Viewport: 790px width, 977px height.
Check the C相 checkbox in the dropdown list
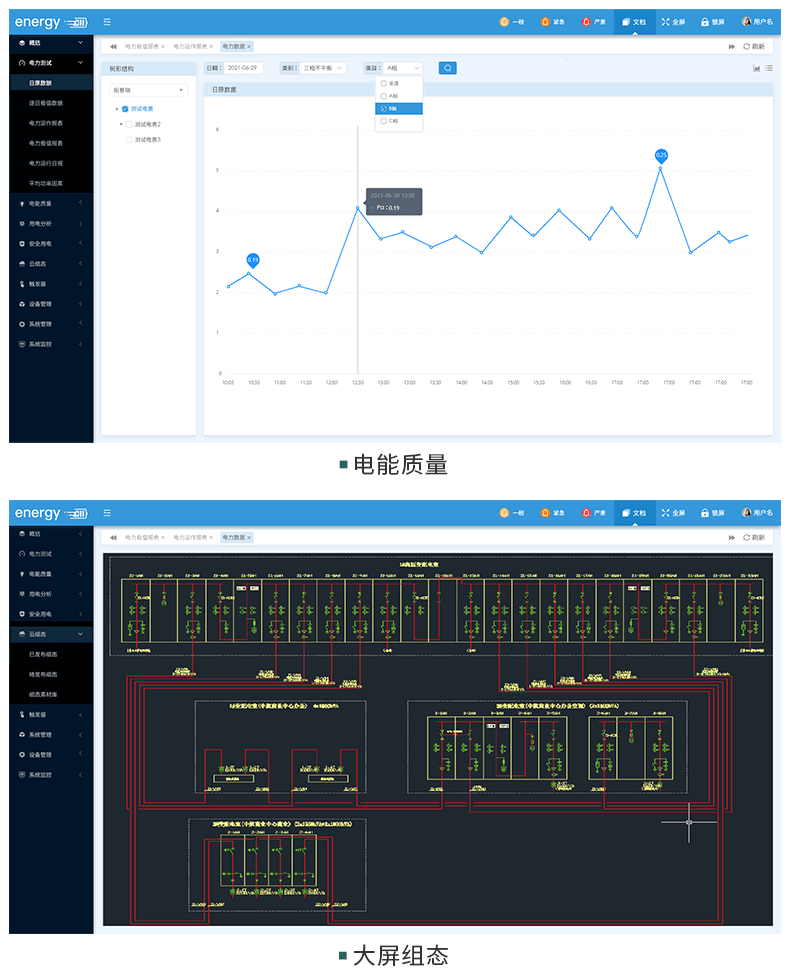click(x=384, y=120)
